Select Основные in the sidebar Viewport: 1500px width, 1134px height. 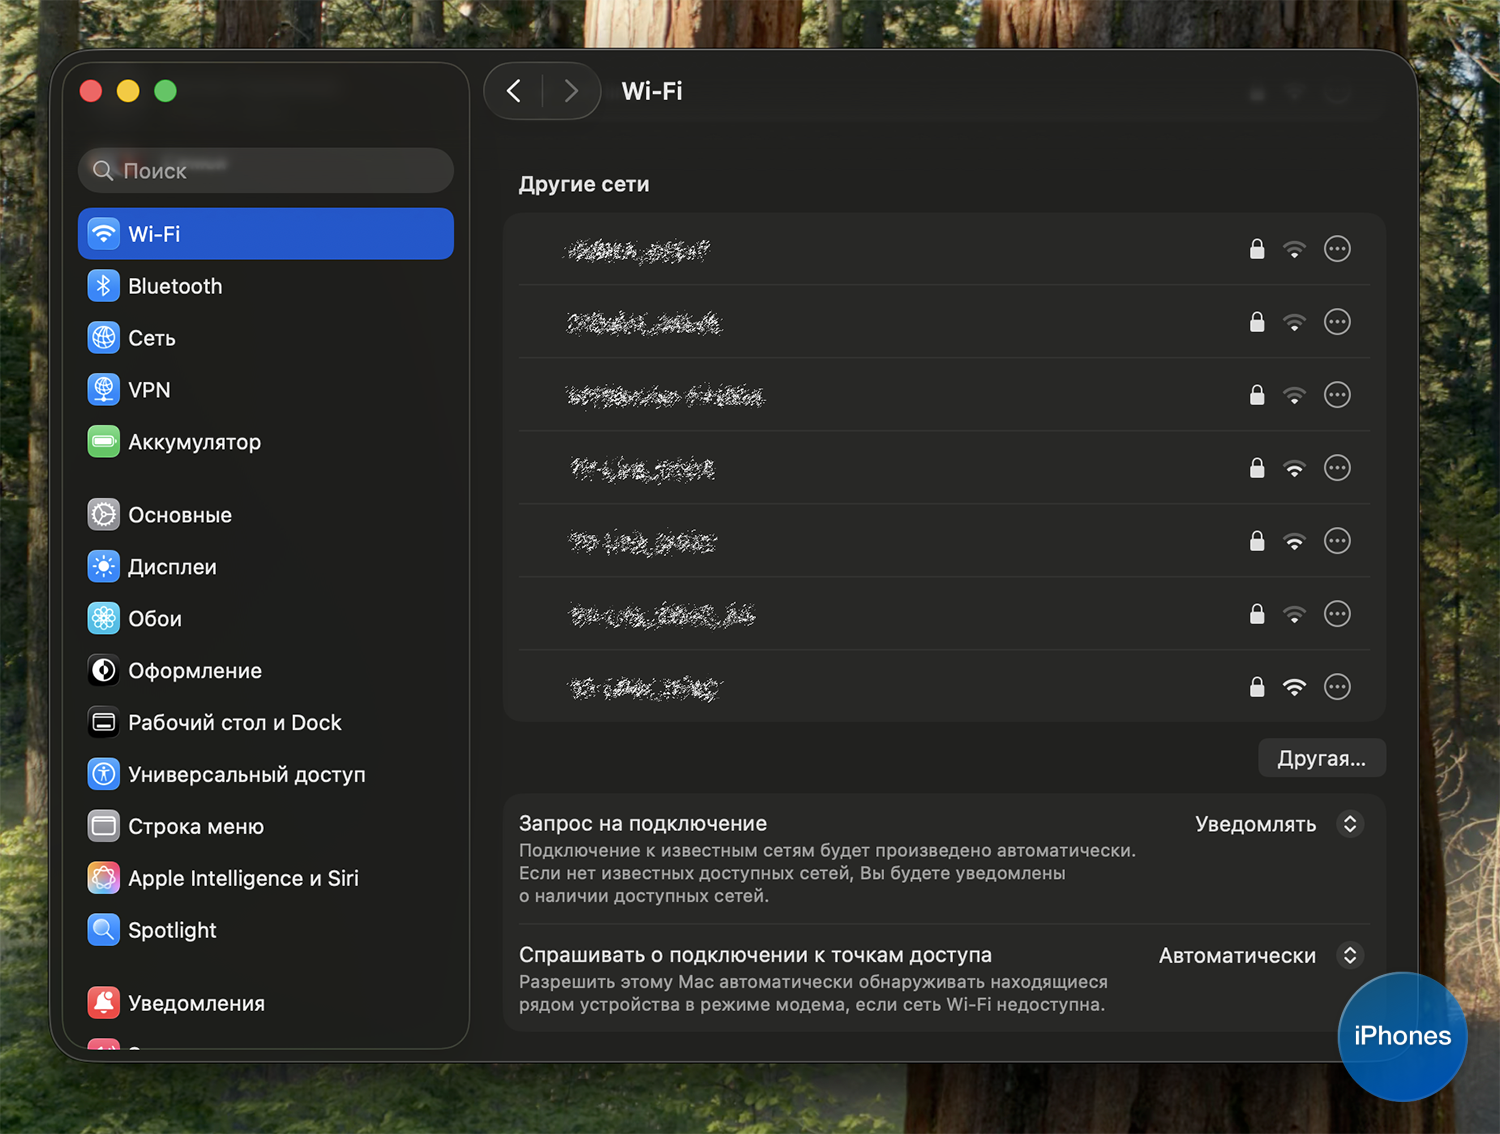point(180,515)
